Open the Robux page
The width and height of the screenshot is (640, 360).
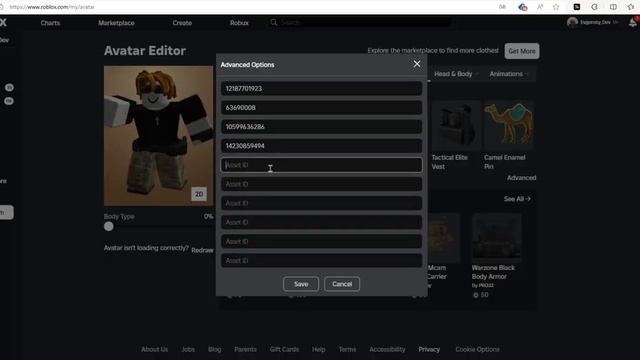(x=239, y=23)
